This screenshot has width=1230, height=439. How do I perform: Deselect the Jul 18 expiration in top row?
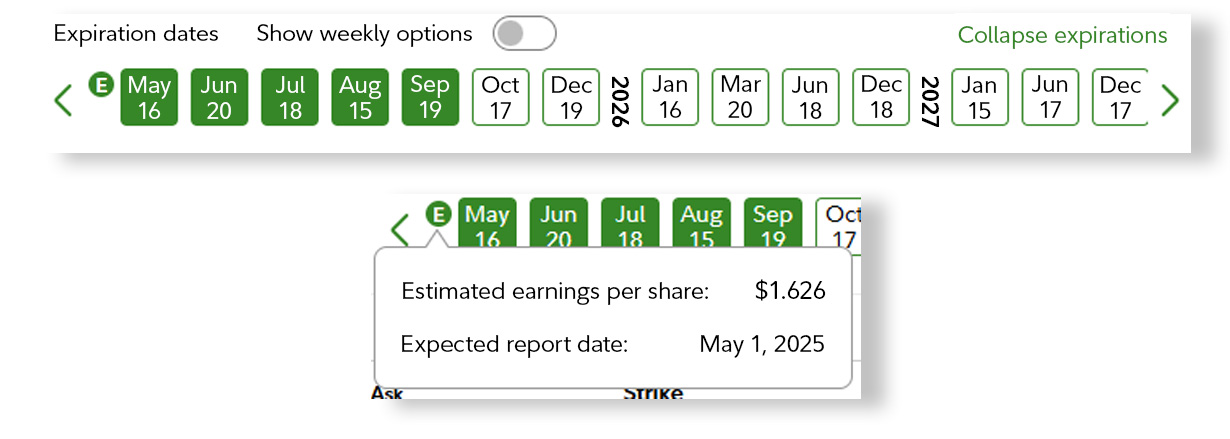click(290, 97)
